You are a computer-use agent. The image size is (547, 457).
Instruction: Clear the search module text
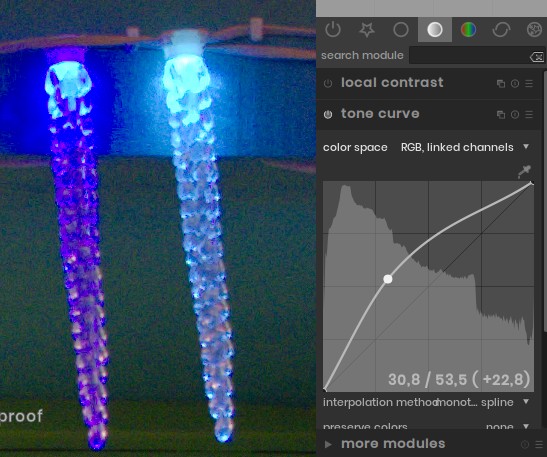[537, 57]
